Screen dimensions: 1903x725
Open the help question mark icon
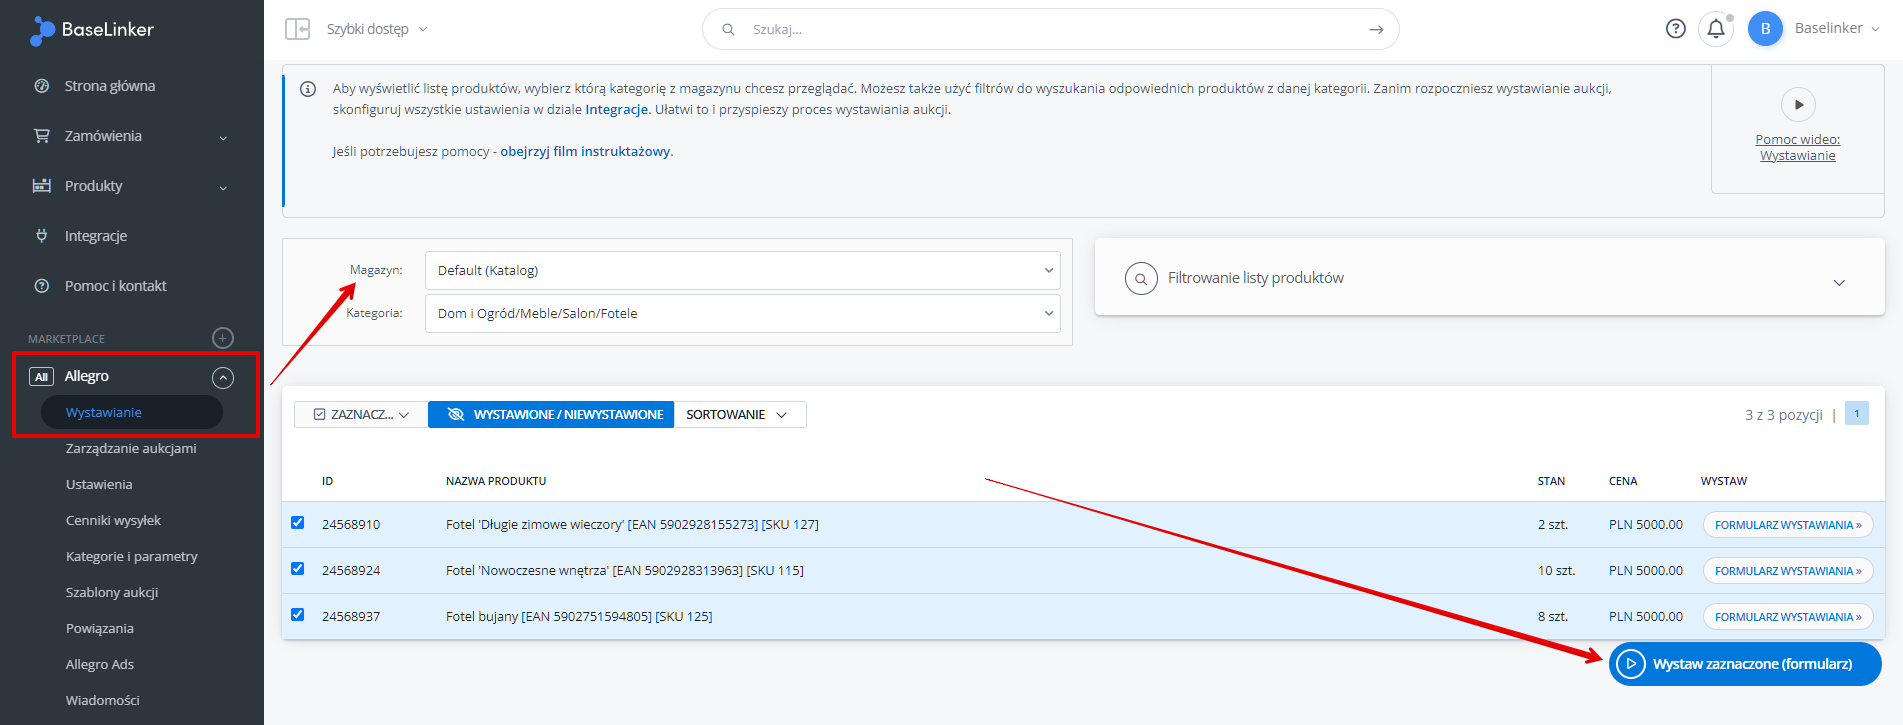coord(1676,28)
